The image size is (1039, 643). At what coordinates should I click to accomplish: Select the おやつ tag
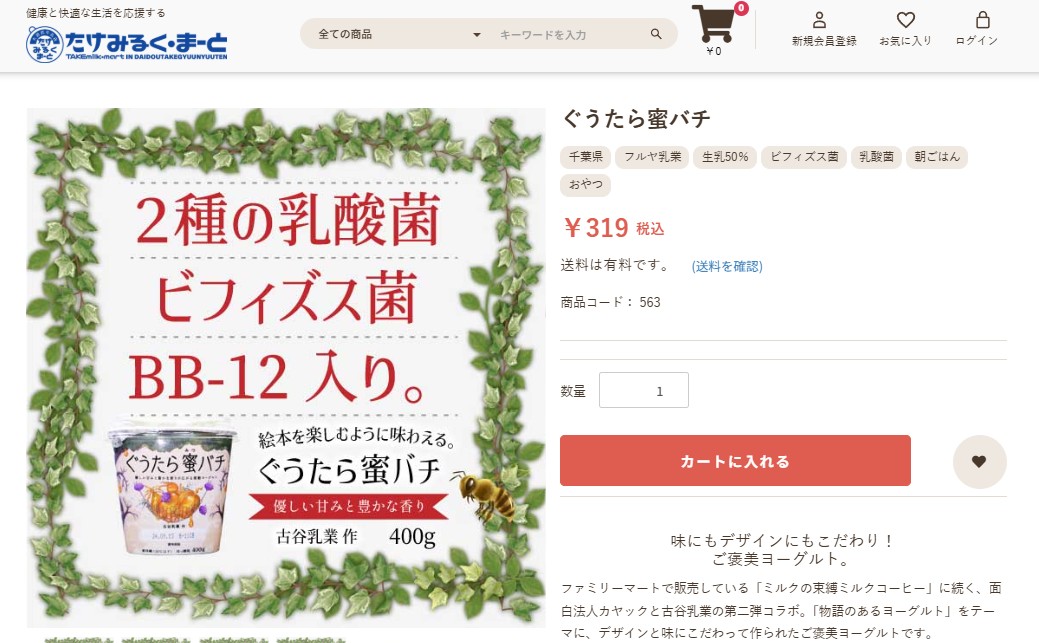click(x=586, y=184)
